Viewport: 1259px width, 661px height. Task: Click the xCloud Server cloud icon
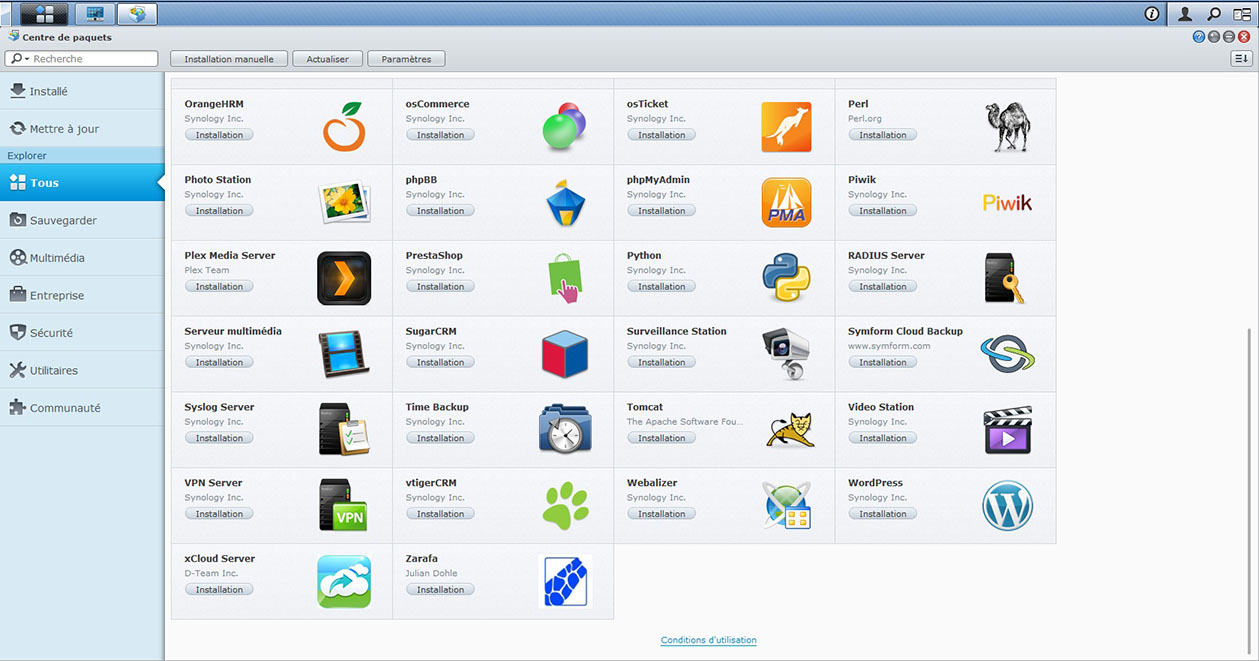344,582
